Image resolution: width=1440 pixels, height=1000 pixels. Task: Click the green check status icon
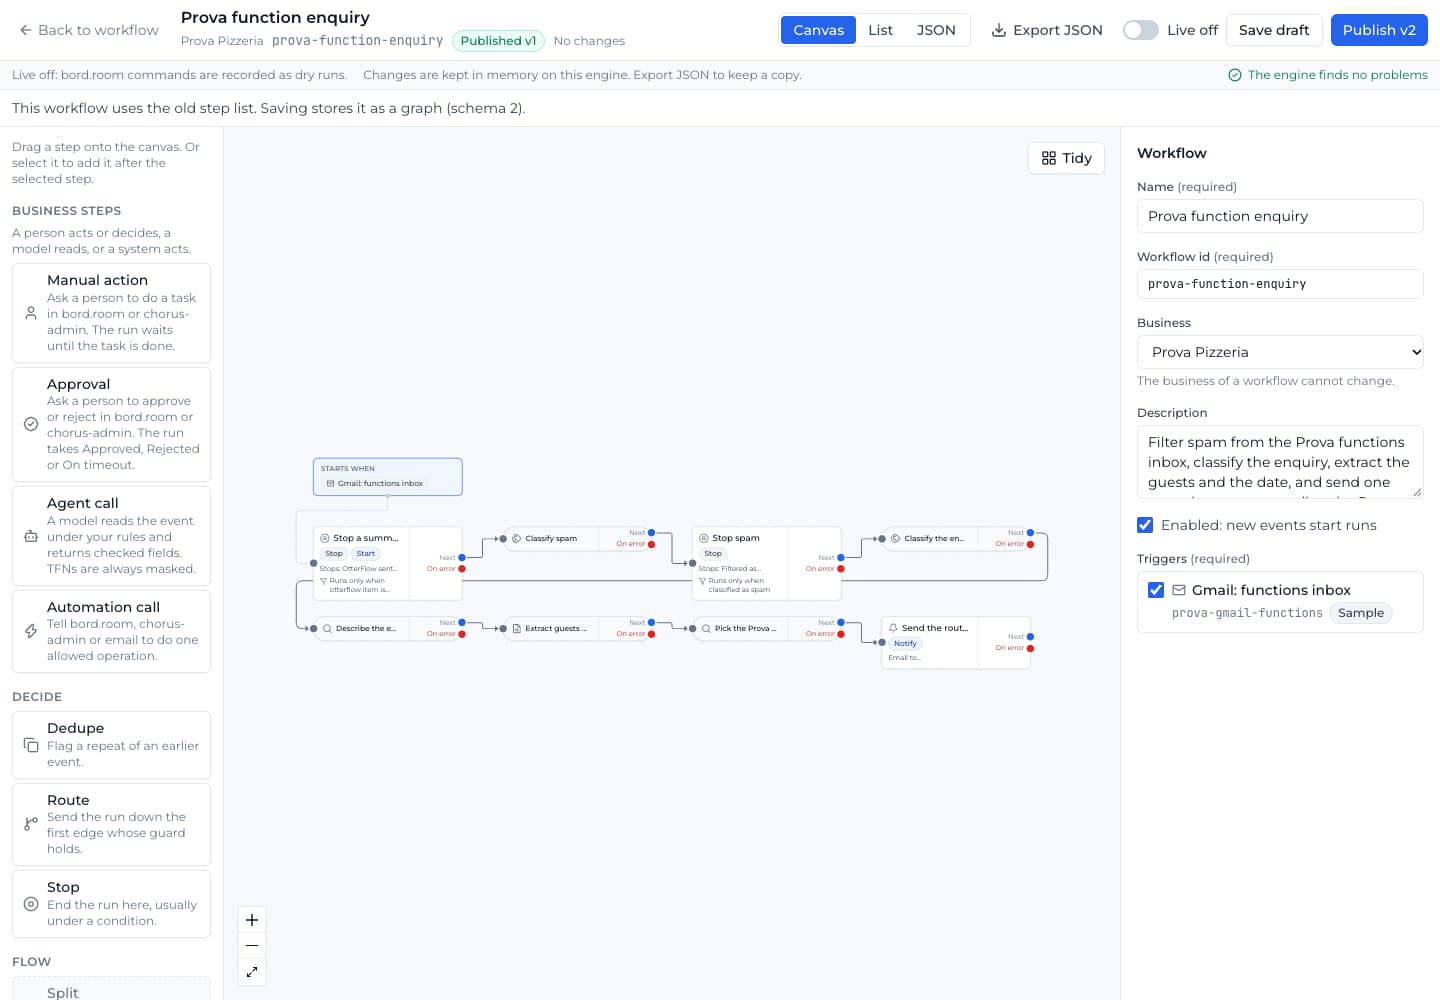coord(1235,75)
